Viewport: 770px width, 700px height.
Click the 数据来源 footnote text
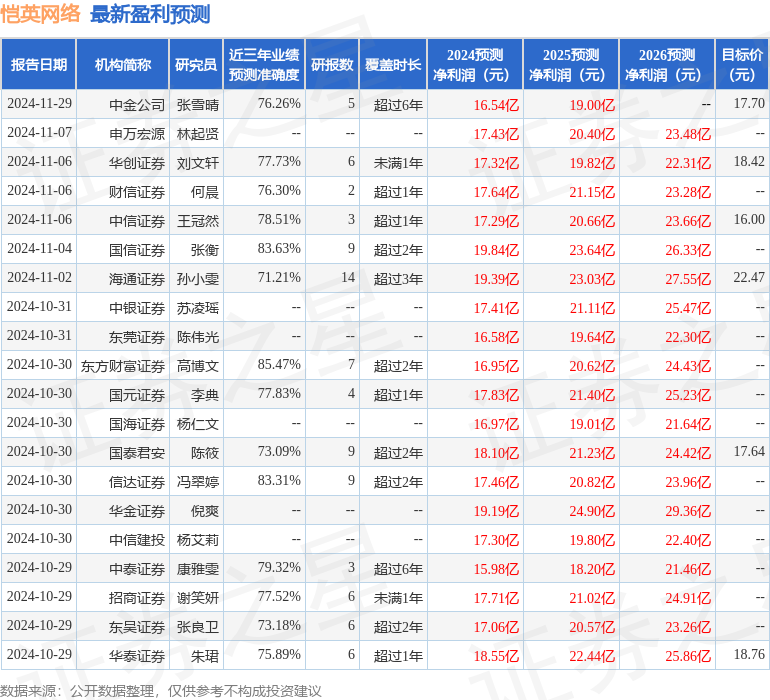tap(161, 691)
